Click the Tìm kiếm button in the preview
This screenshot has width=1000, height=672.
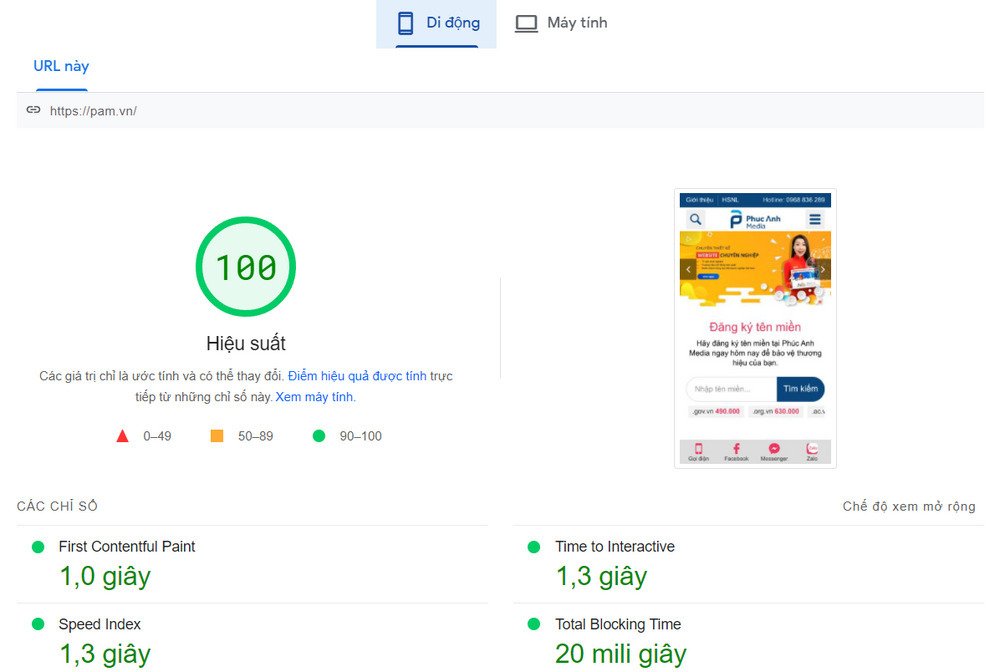pyautogui.click(x=800, y=389)
